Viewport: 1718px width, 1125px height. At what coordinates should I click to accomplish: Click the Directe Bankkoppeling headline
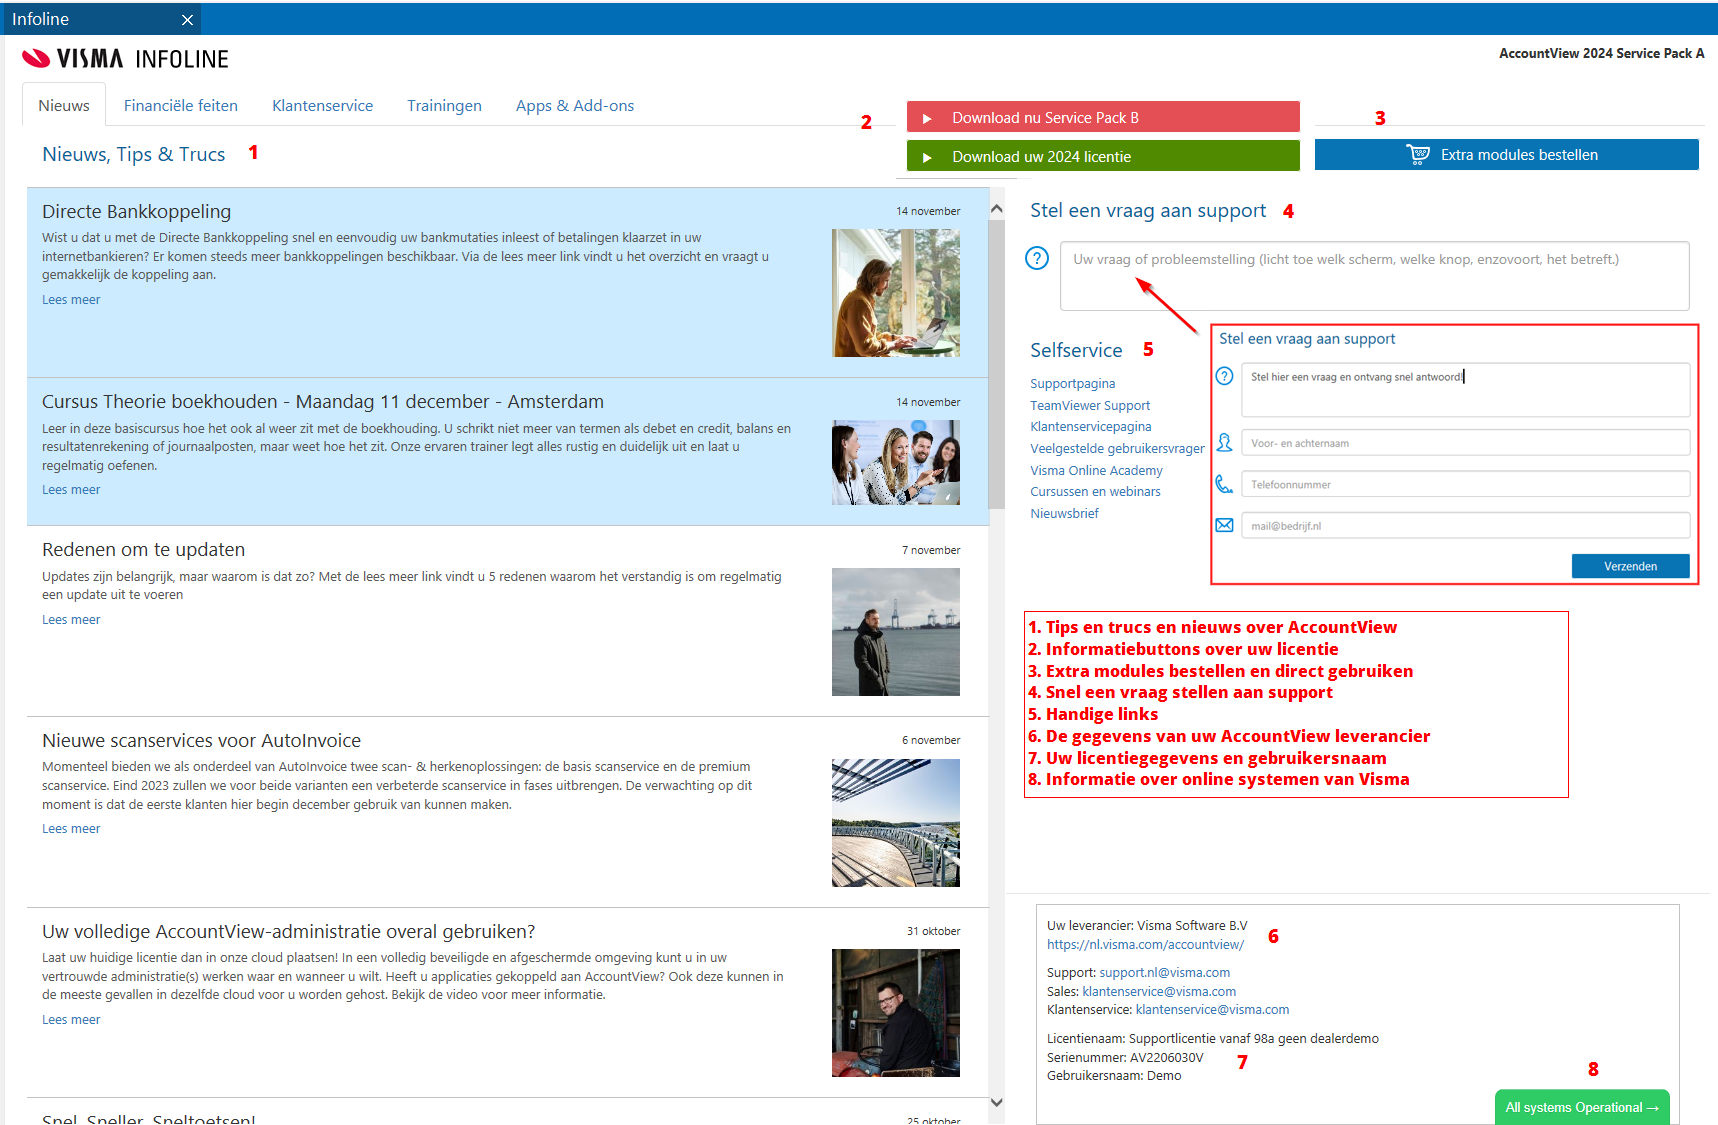tap(136, 211)
